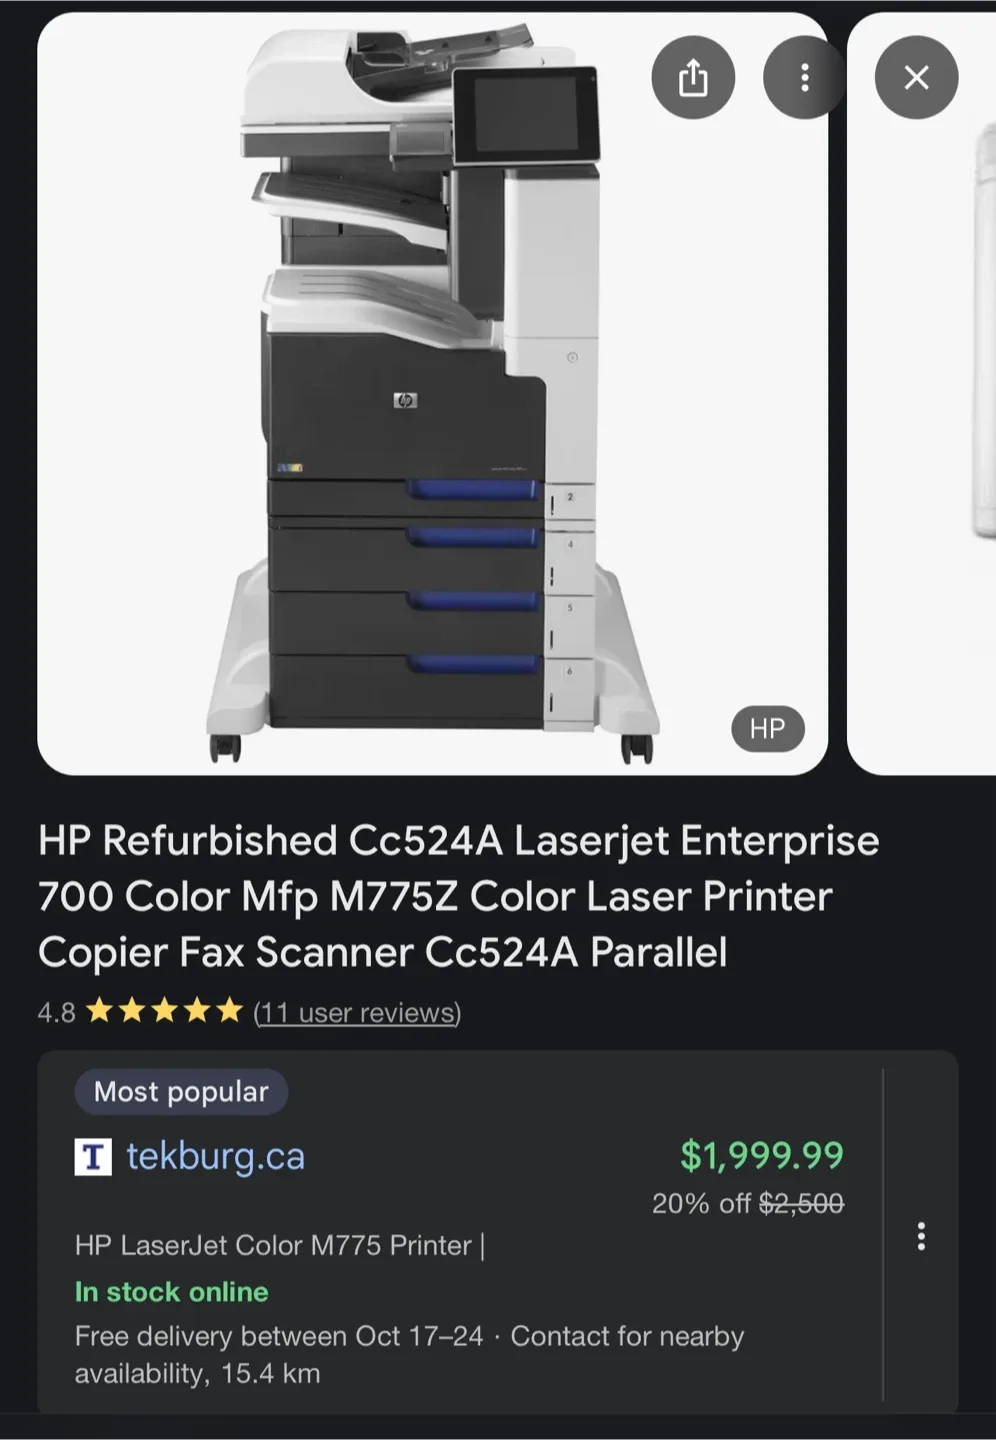Tap the 20% off $2,500 discount text

[748, 1203]
